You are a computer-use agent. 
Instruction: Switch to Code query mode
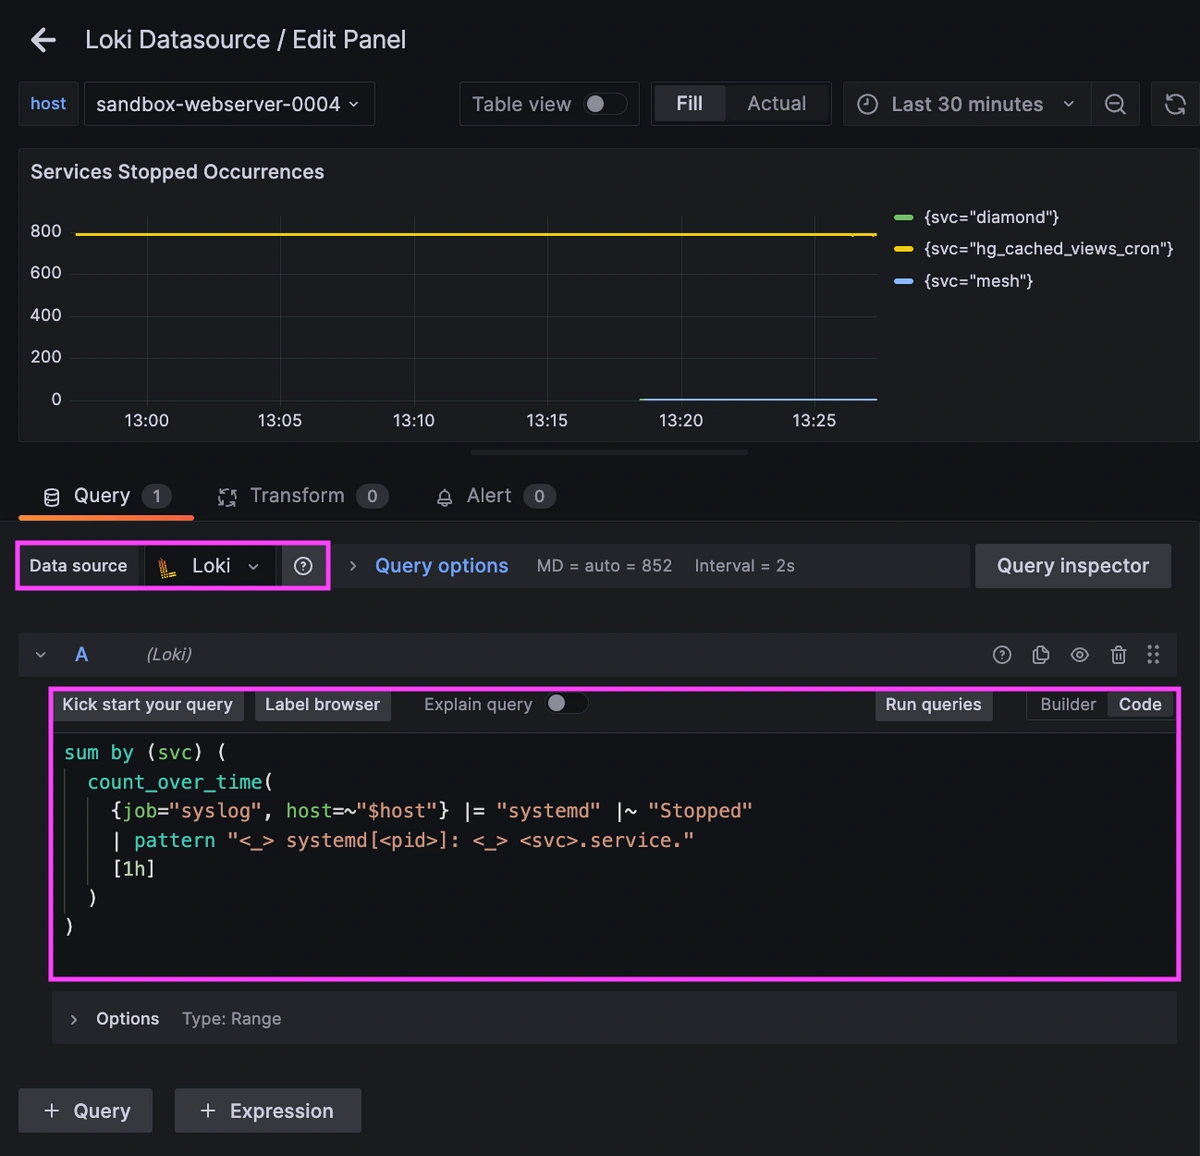point(1140,705)
